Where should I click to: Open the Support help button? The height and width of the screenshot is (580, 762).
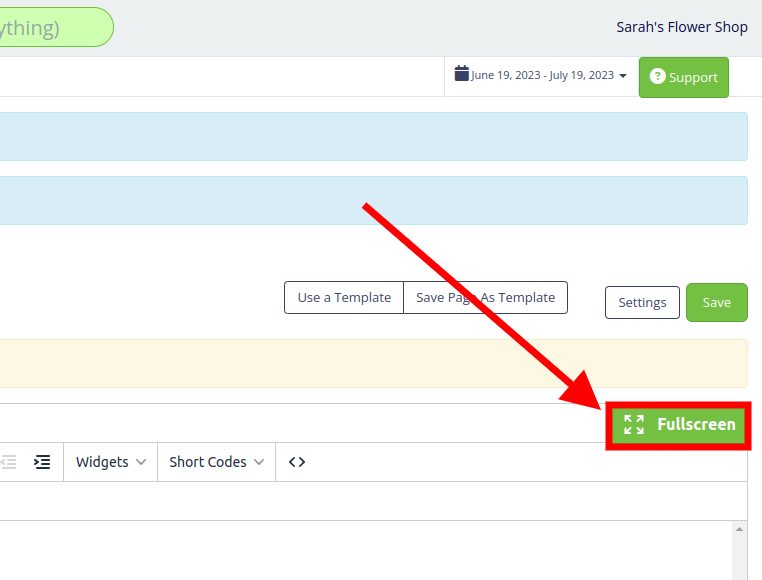point(684,77)
